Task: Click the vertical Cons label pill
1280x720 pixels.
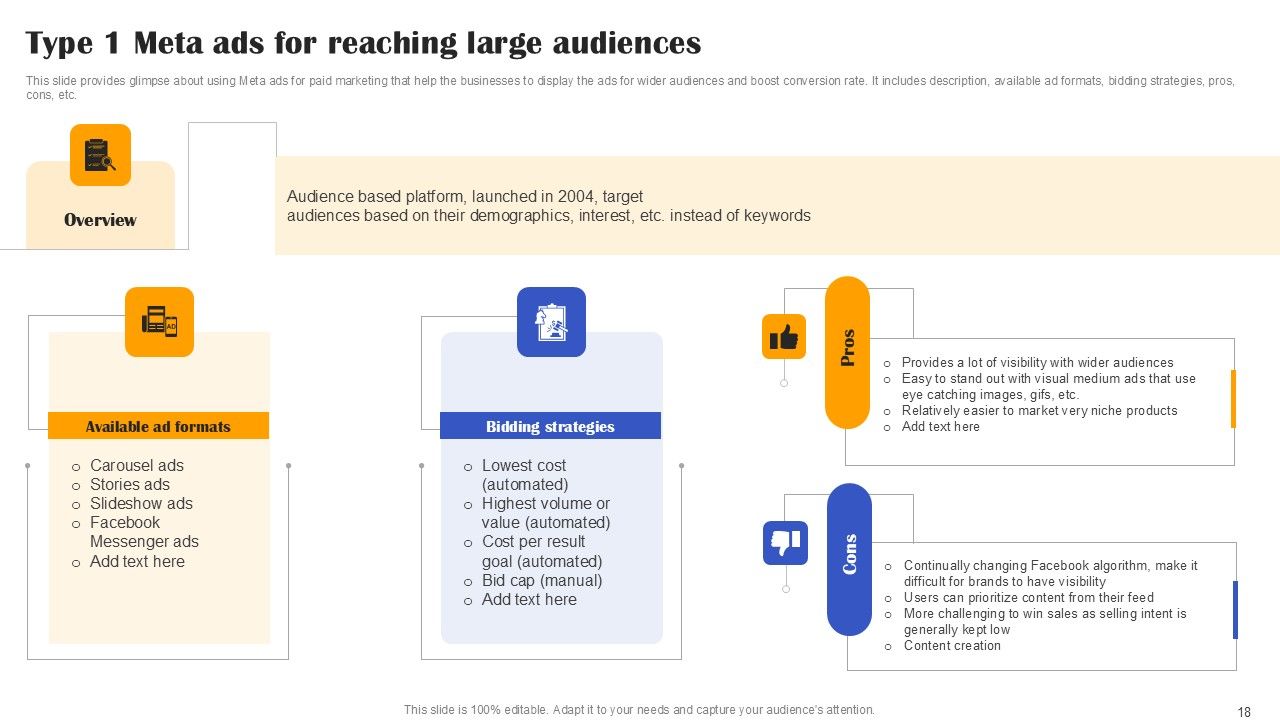Action: click(849, 559)
